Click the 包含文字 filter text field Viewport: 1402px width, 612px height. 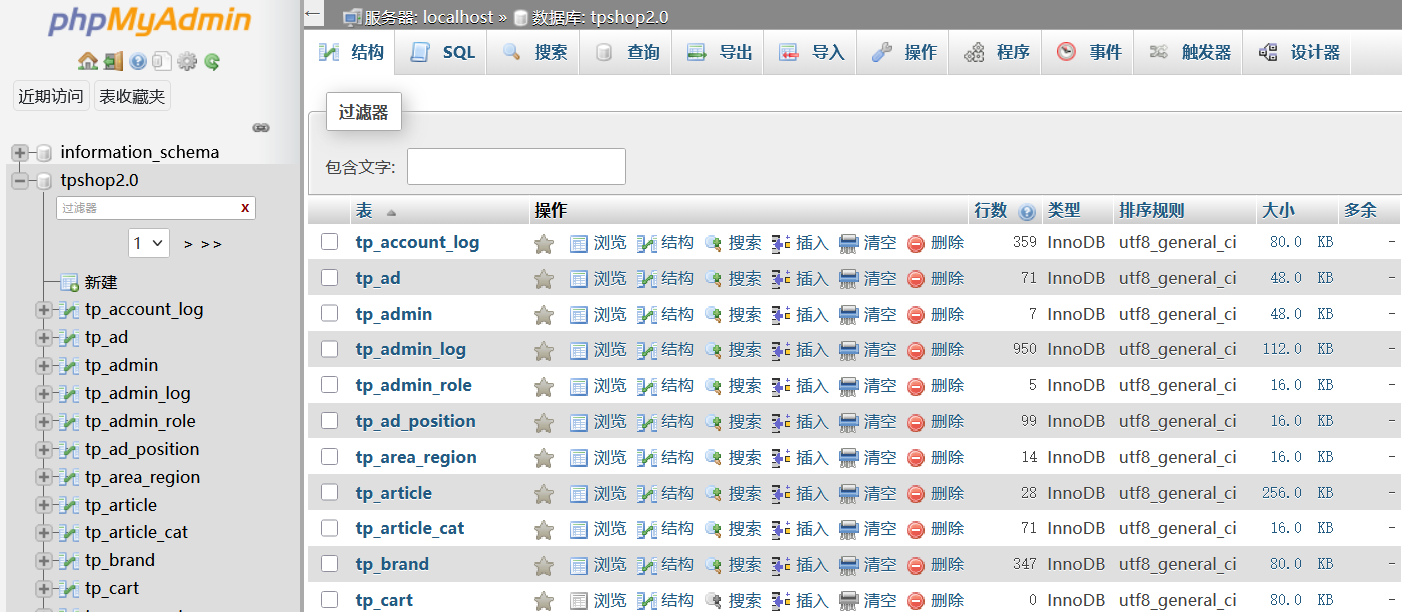point(516,167)
